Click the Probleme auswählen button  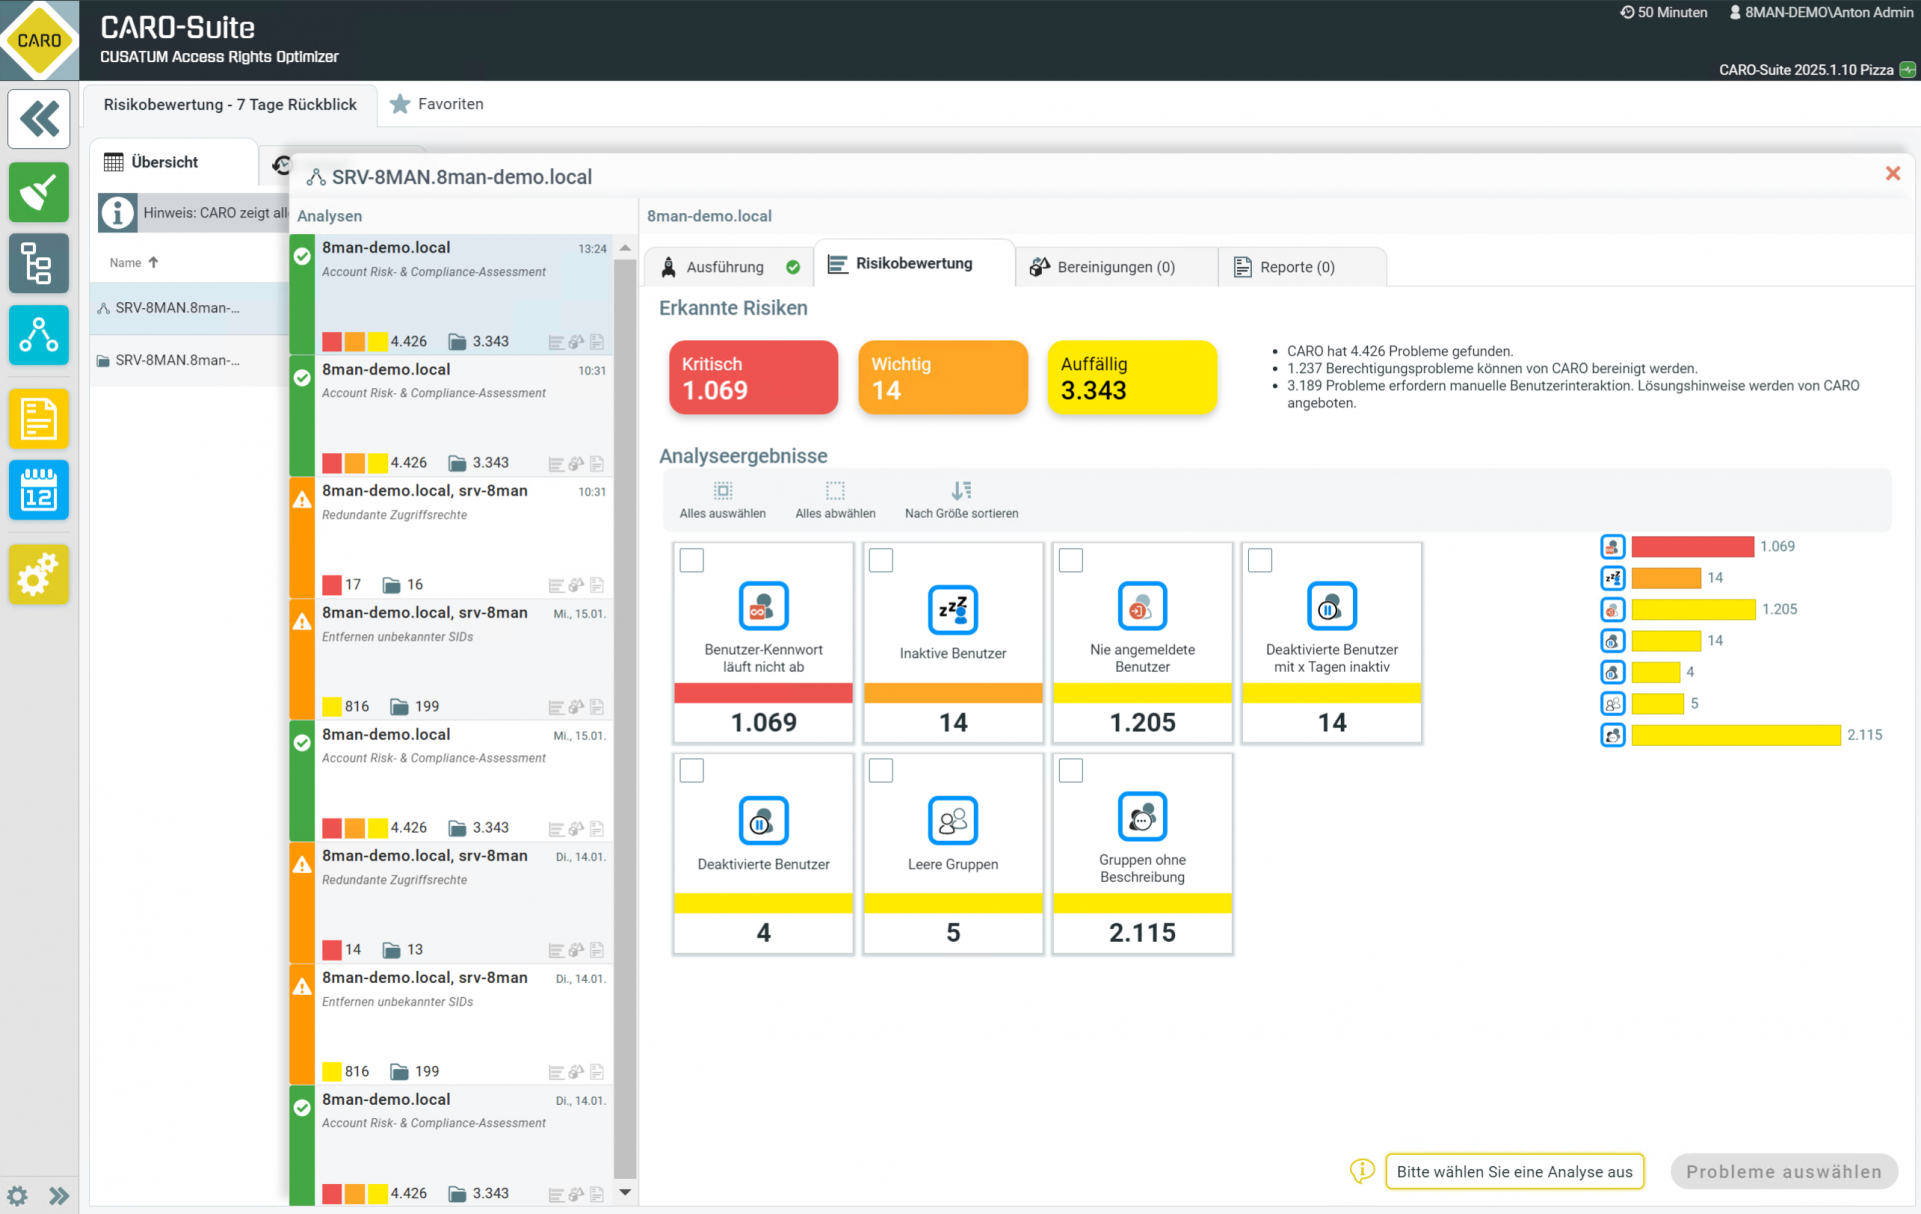[x=1783, y=1171]
